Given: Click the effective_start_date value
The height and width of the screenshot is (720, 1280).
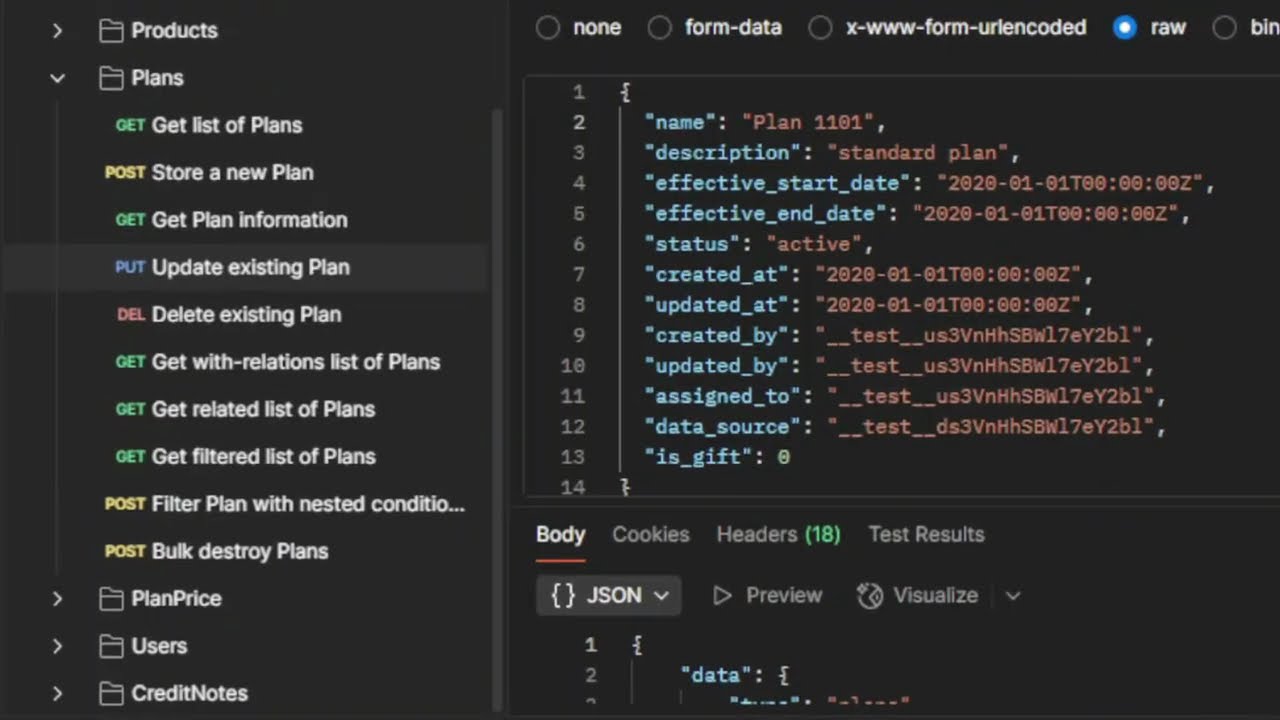Looking at the screenshot, I should coord(1069,184).
